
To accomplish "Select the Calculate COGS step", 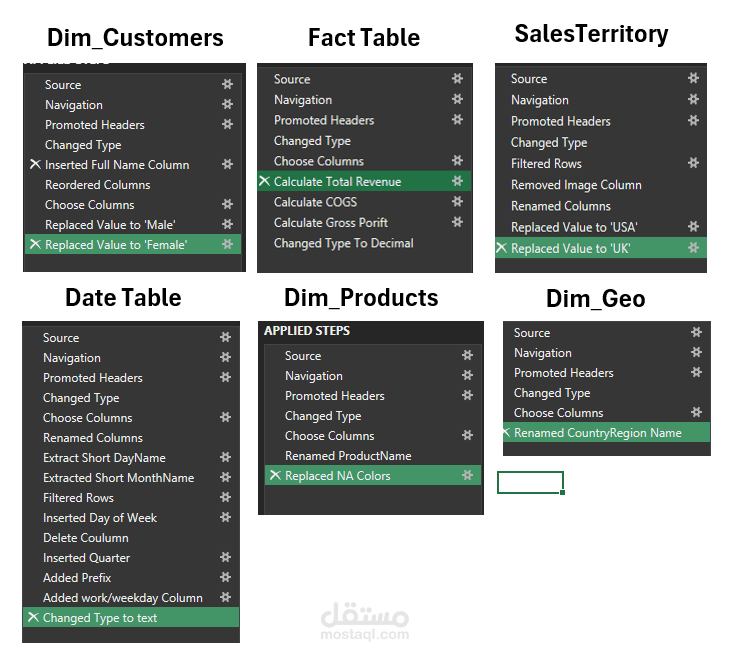I will (315, 202).
